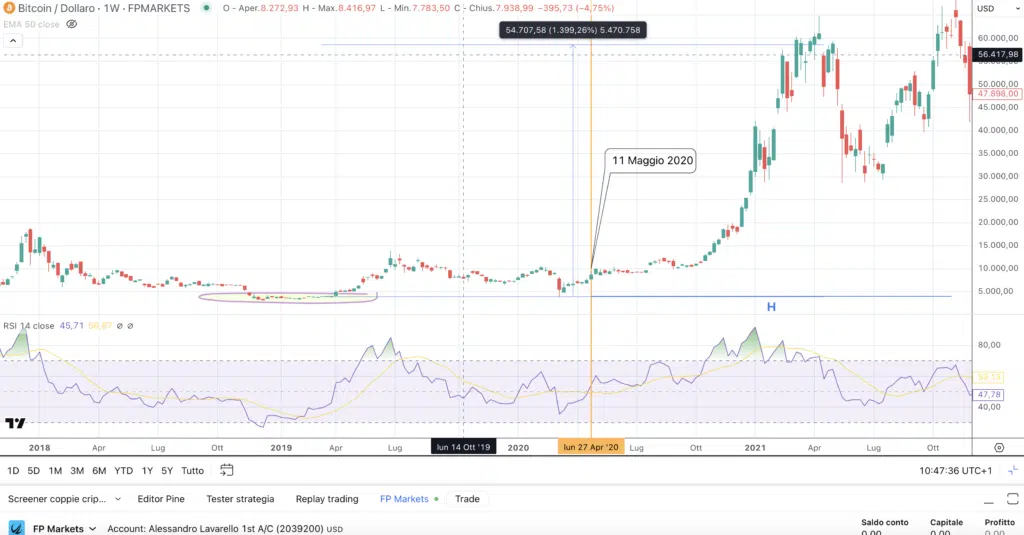Image resolution: width=1024 pixels, height=535 pixels.
Task: Set time range to 1D
Action: tap(13, 470)
